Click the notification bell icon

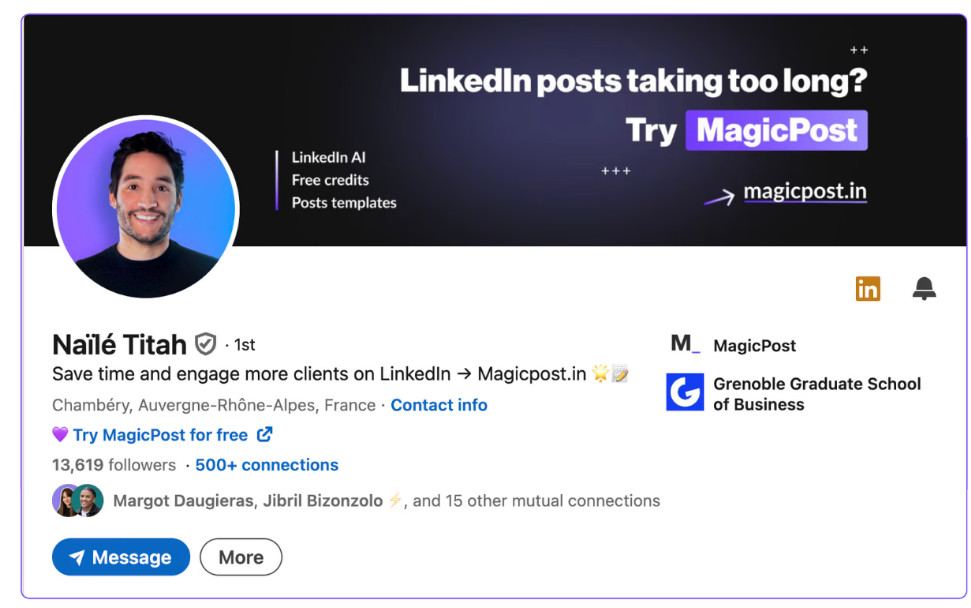pos(923,289)
